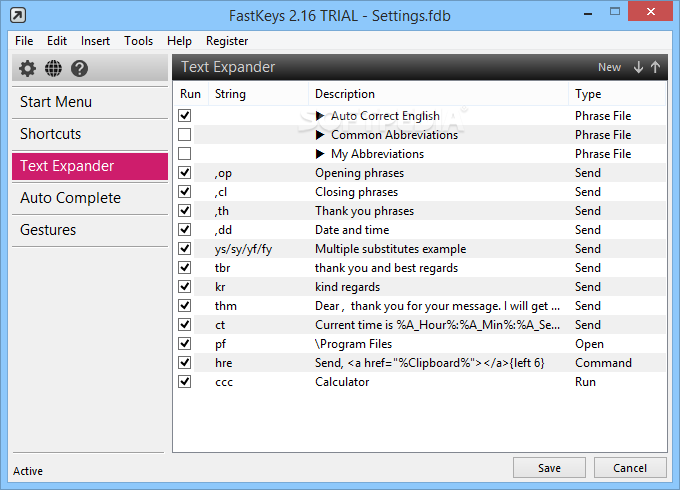Screen dimensions: 680x490
Task: Toggle Run checkbox for ,dd entry
Action: [x=185, y=229]
